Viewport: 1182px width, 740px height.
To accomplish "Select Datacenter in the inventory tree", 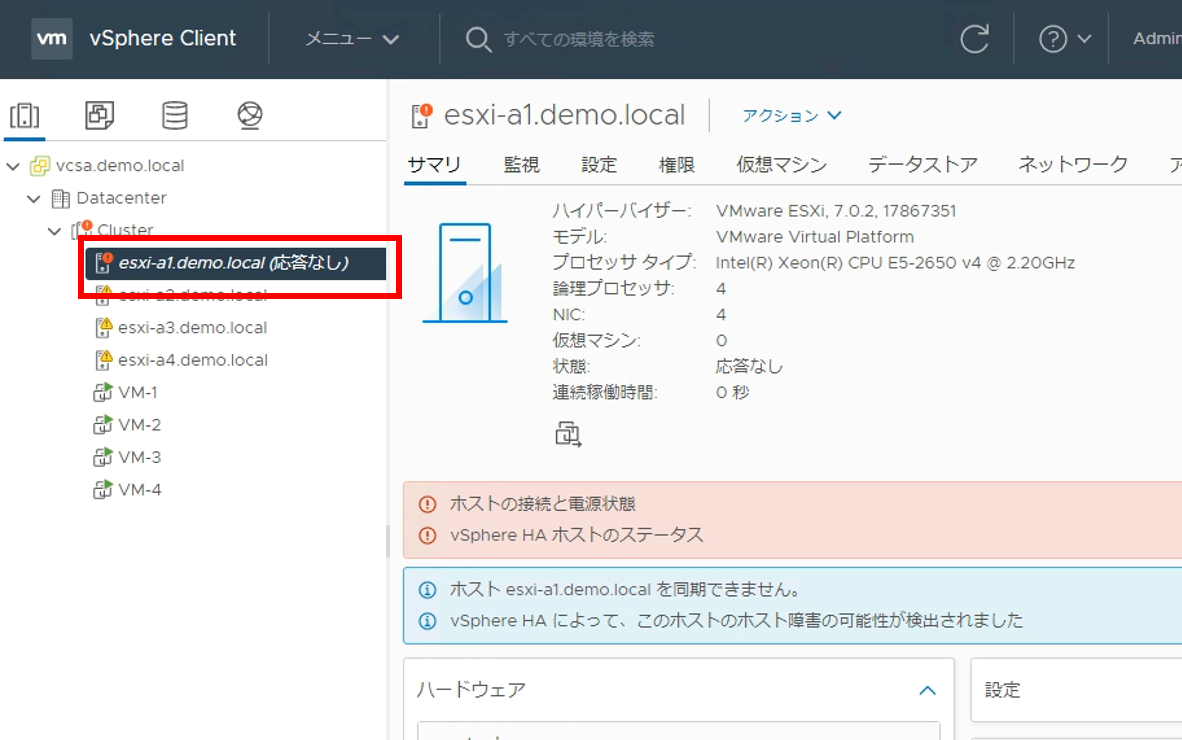I will point(121,198).
